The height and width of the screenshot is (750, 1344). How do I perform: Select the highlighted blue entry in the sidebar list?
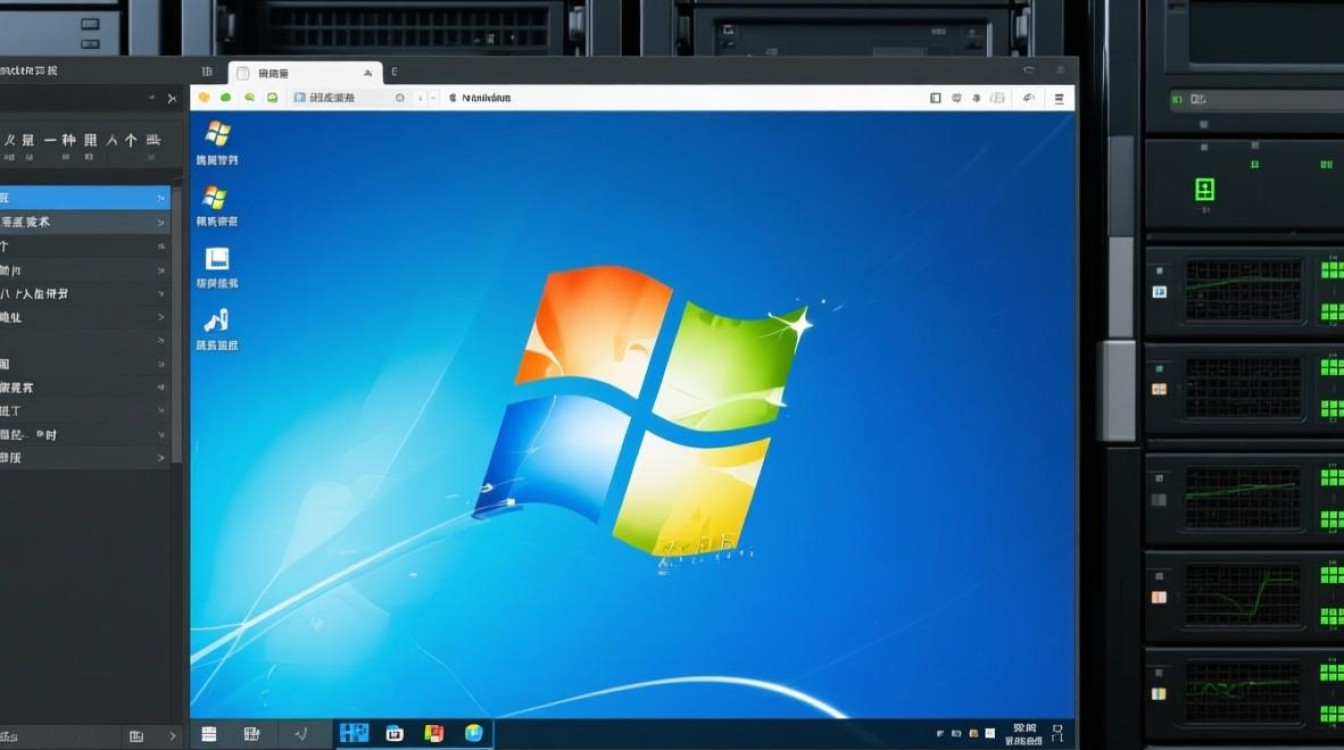[x=80, y=197]
